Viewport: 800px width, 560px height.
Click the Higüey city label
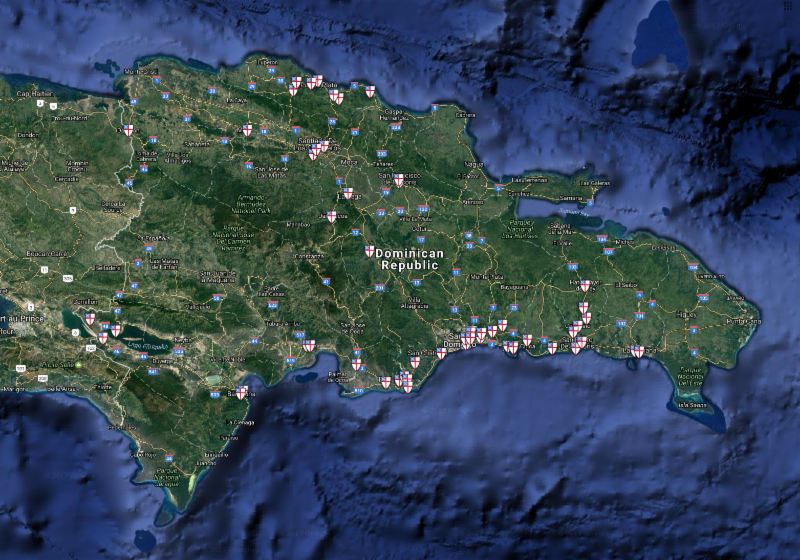[x=686, y=315]
